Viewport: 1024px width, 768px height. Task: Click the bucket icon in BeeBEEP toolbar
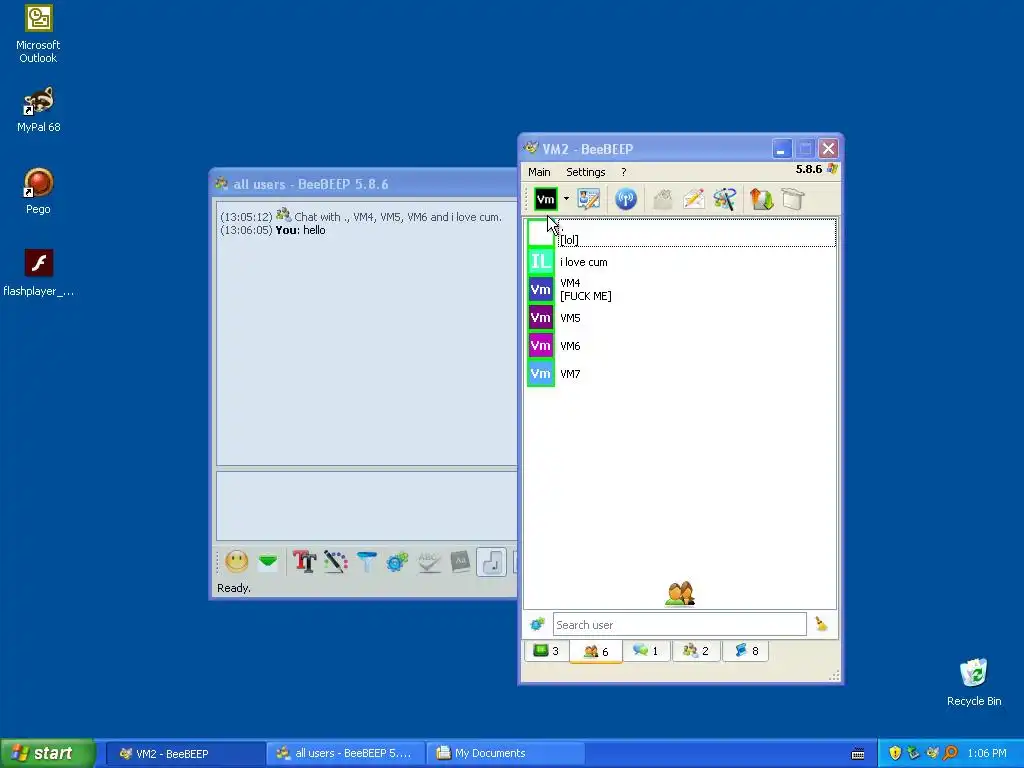[793, 199]
